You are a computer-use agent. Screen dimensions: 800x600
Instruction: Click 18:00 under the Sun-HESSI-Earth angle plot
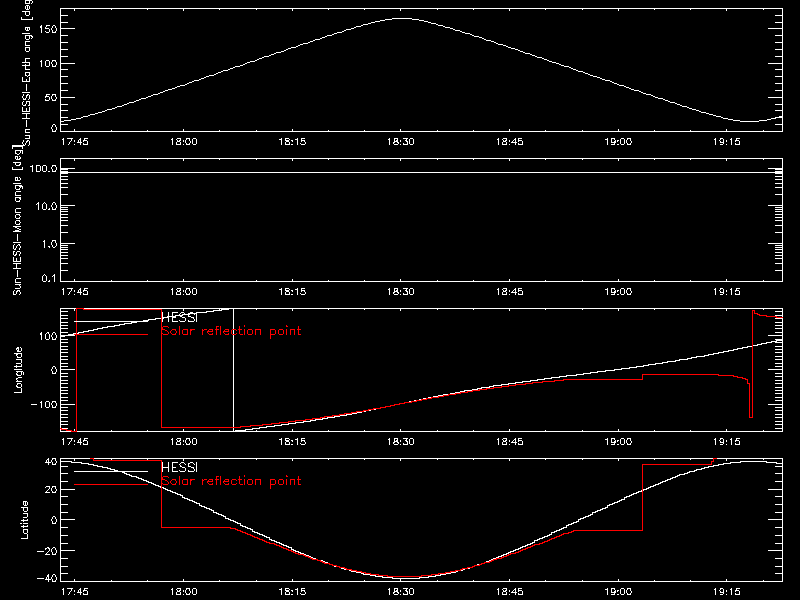click(184, 142)
